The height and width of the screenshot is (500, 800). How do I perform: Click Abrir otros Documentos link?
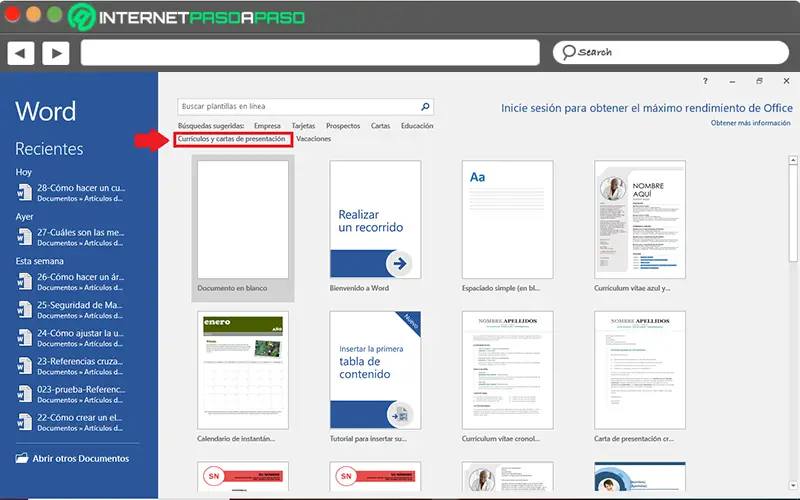pyautogui.click(x=81, y=458)
